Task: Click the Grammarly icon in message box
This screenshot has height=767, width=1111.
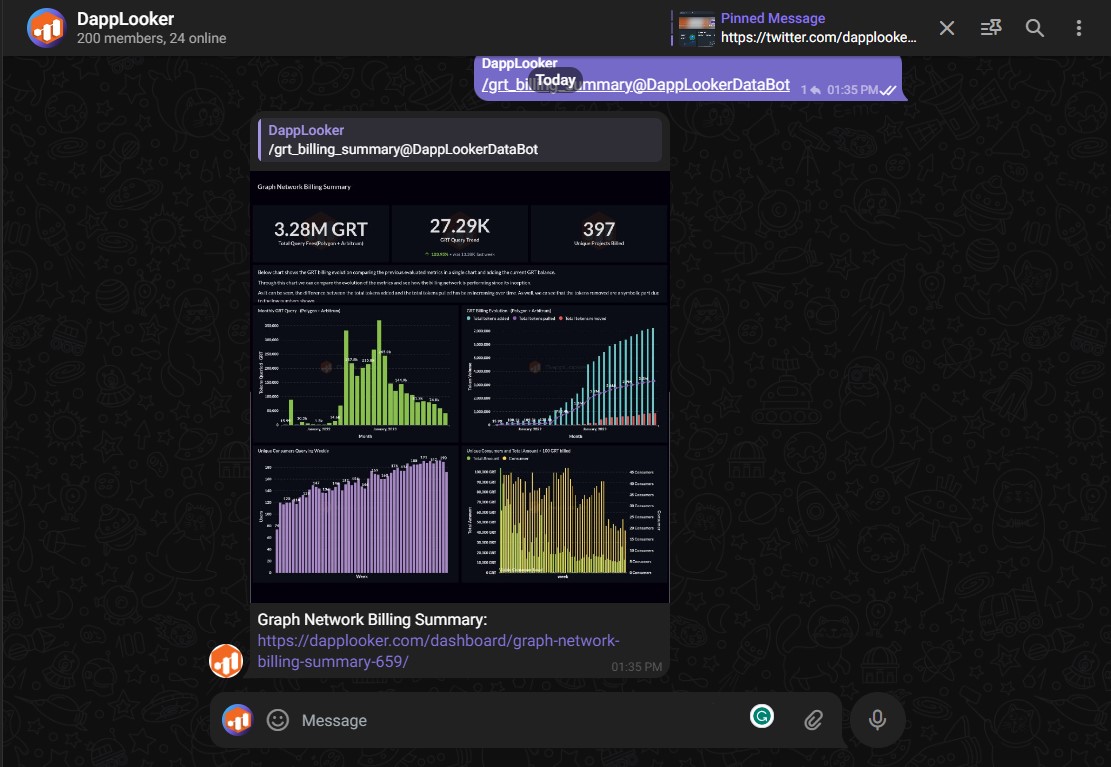Action: [762, 716]
